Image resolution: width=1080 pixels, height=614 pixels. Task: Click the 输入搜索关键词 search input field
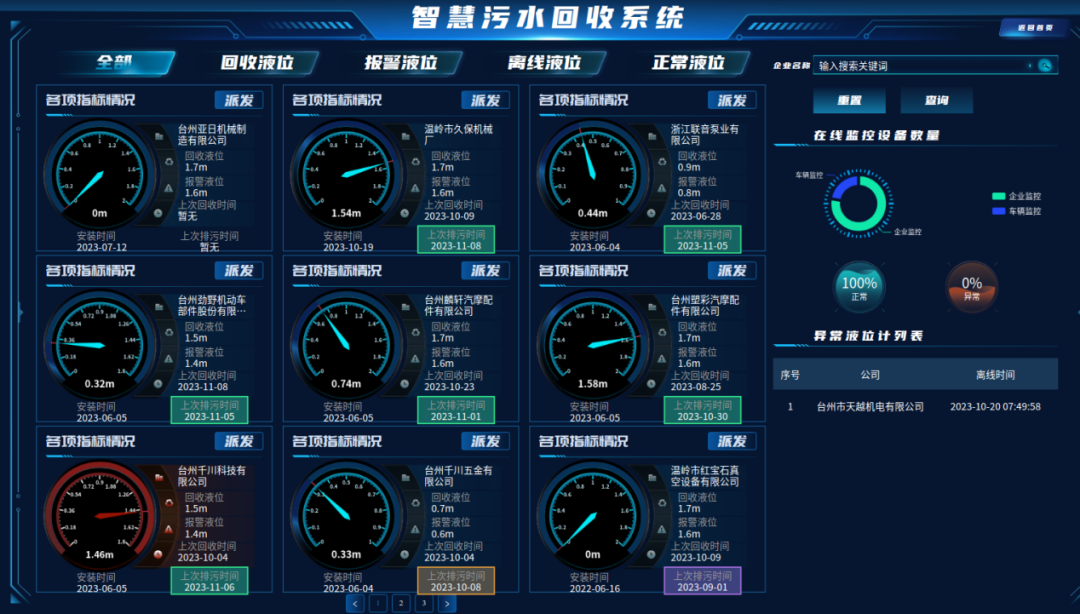coord(920,66)
